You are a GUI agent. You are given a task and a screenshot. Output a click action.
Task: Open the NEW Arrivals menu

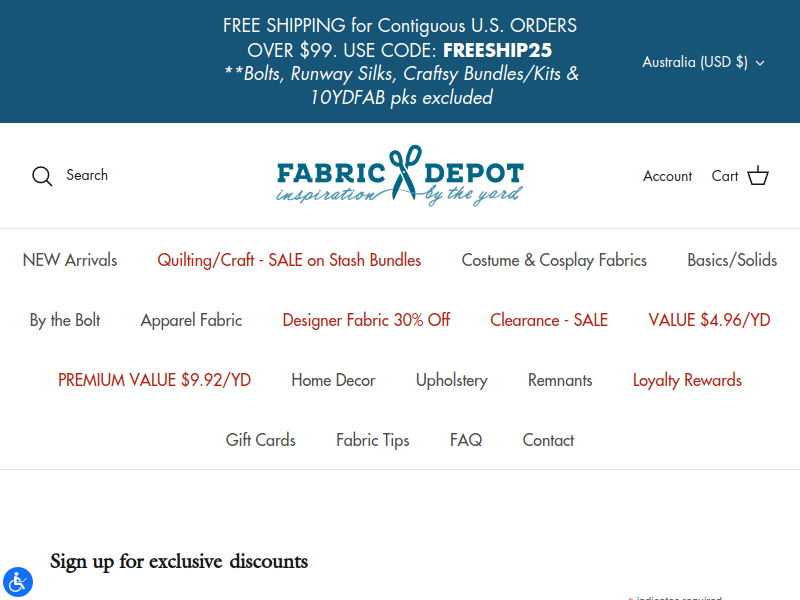70,260
